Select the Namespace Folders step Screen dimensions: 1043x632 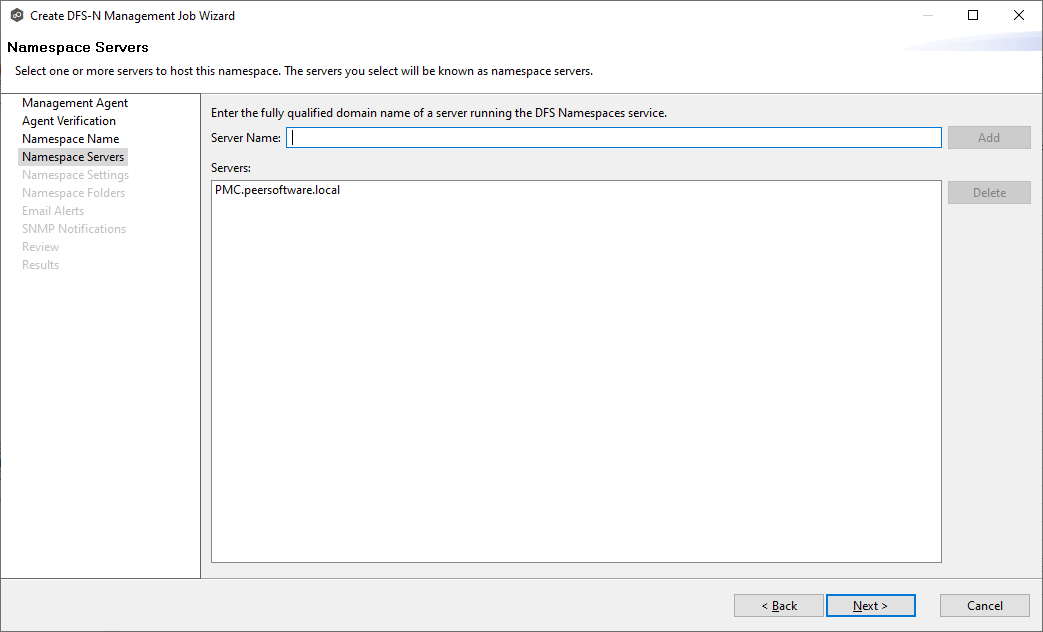point(73,193)
